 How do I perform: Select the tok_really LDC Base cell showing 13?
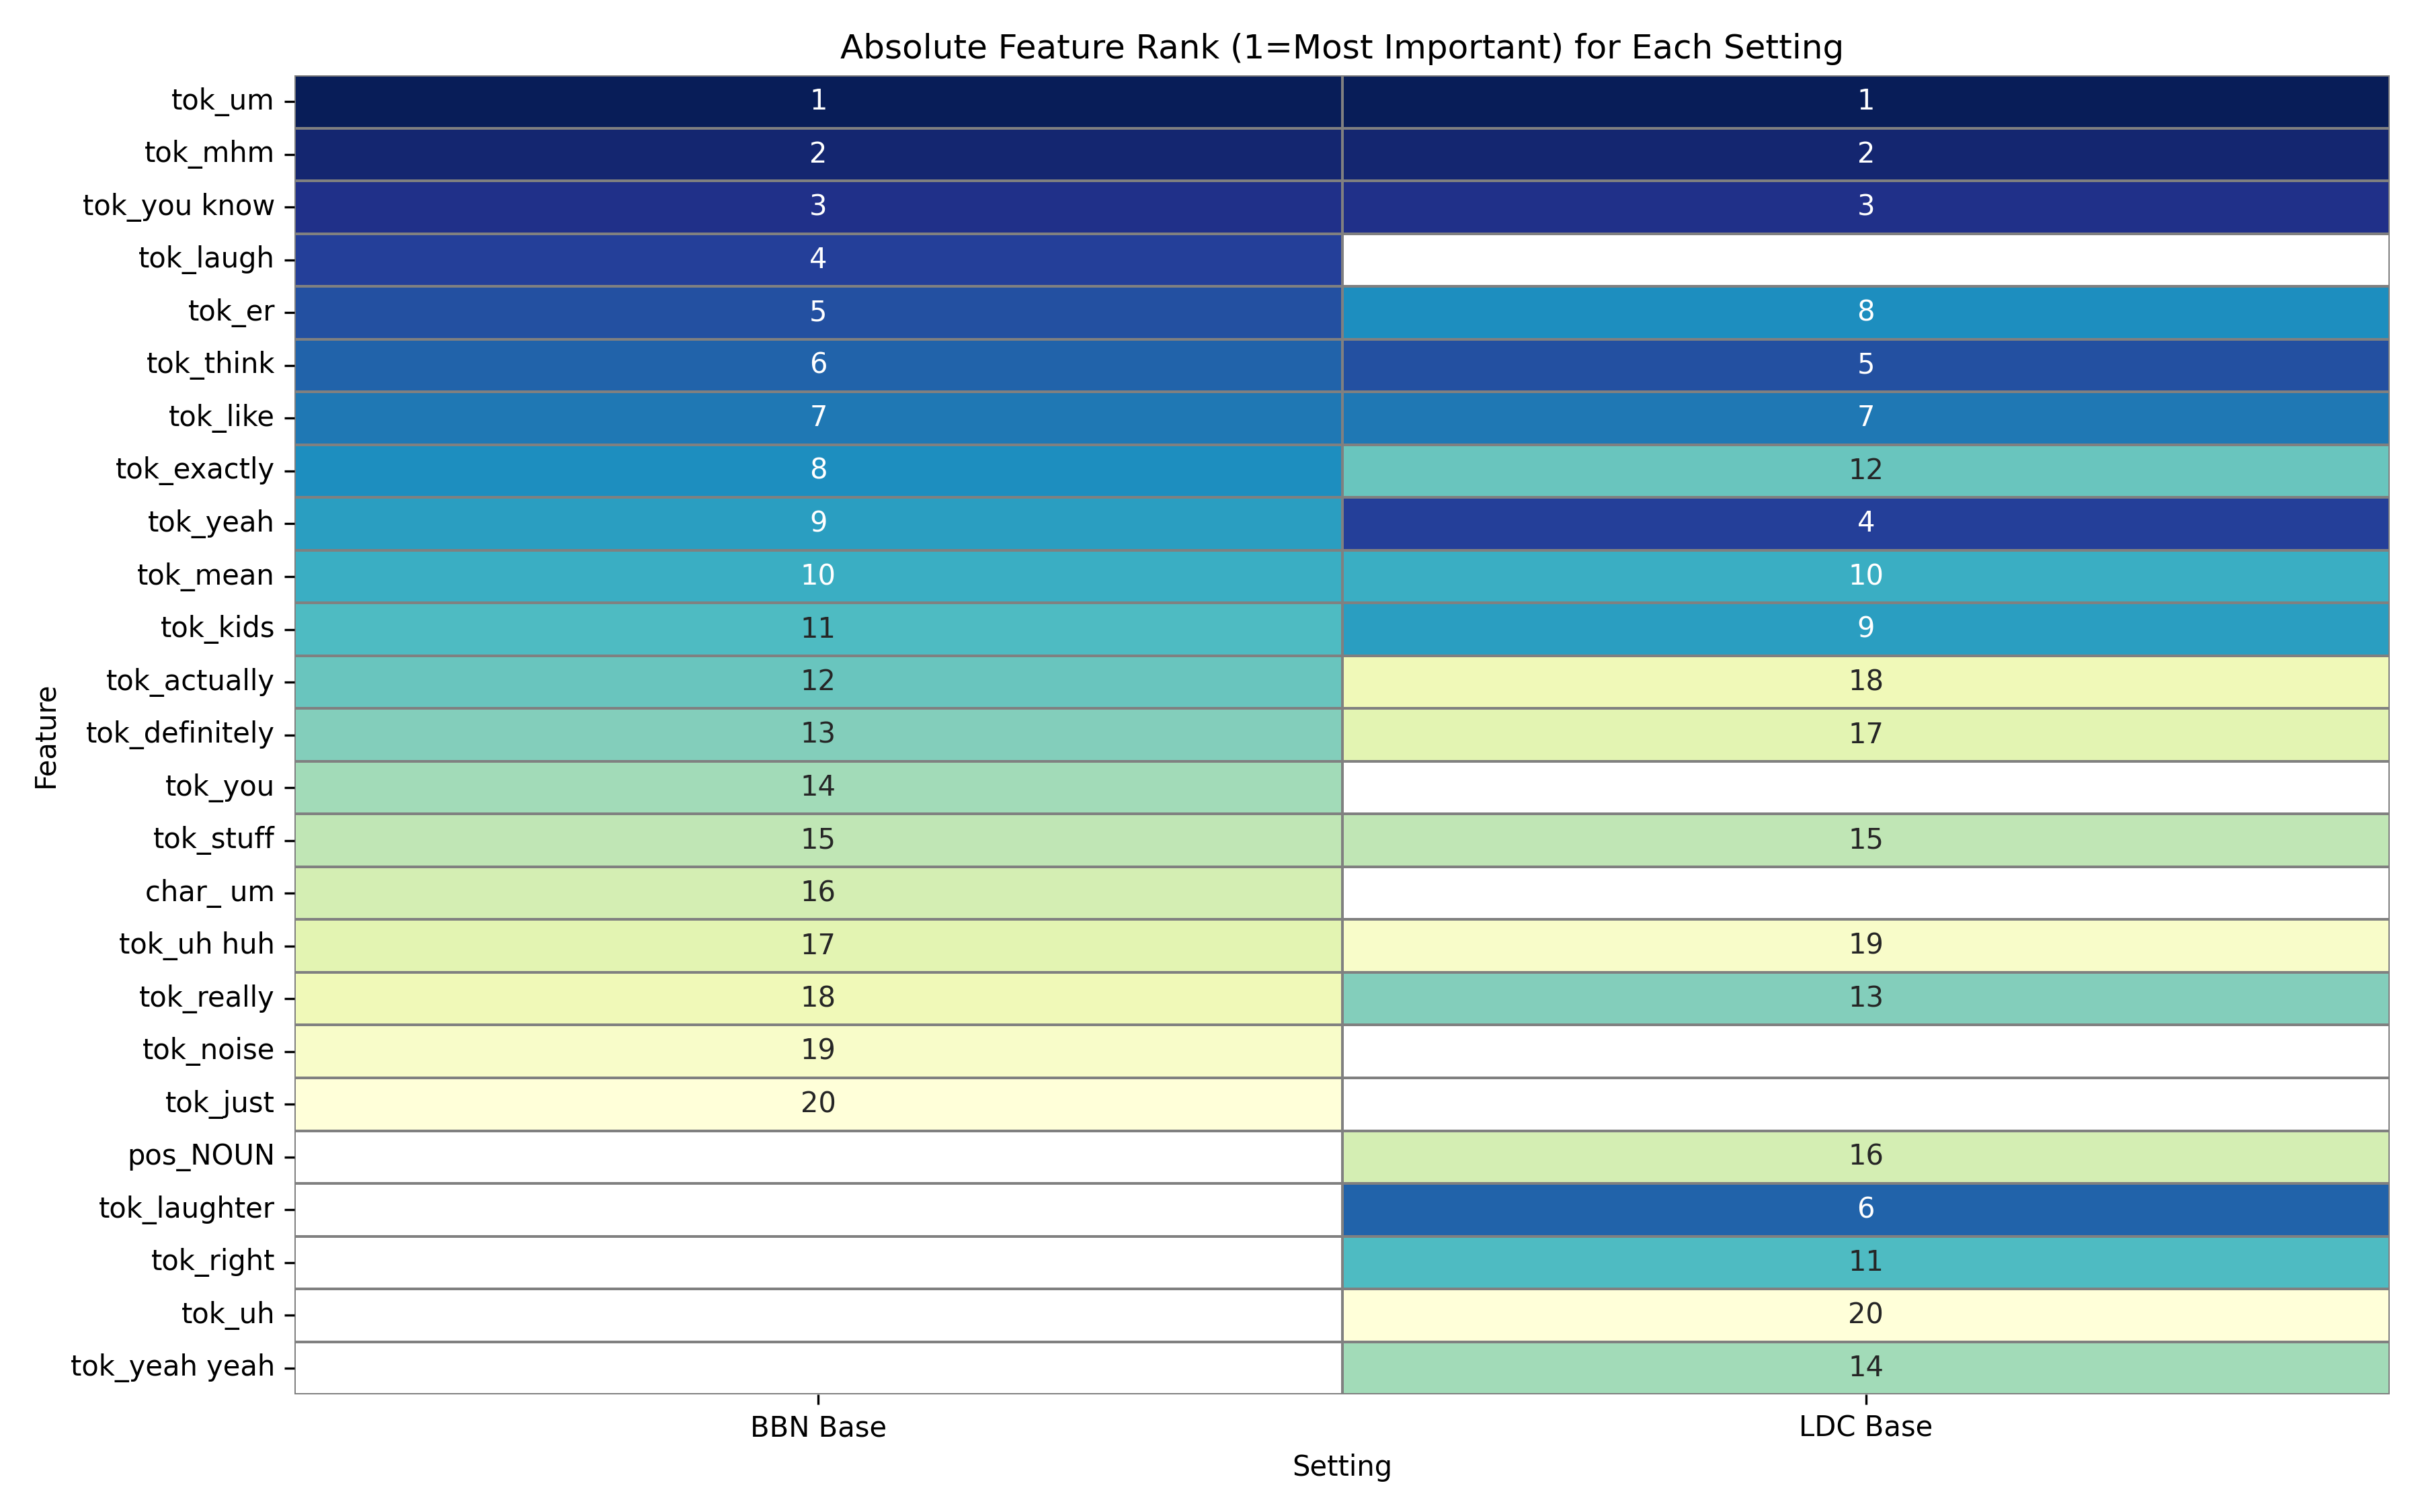[1865, 998]
